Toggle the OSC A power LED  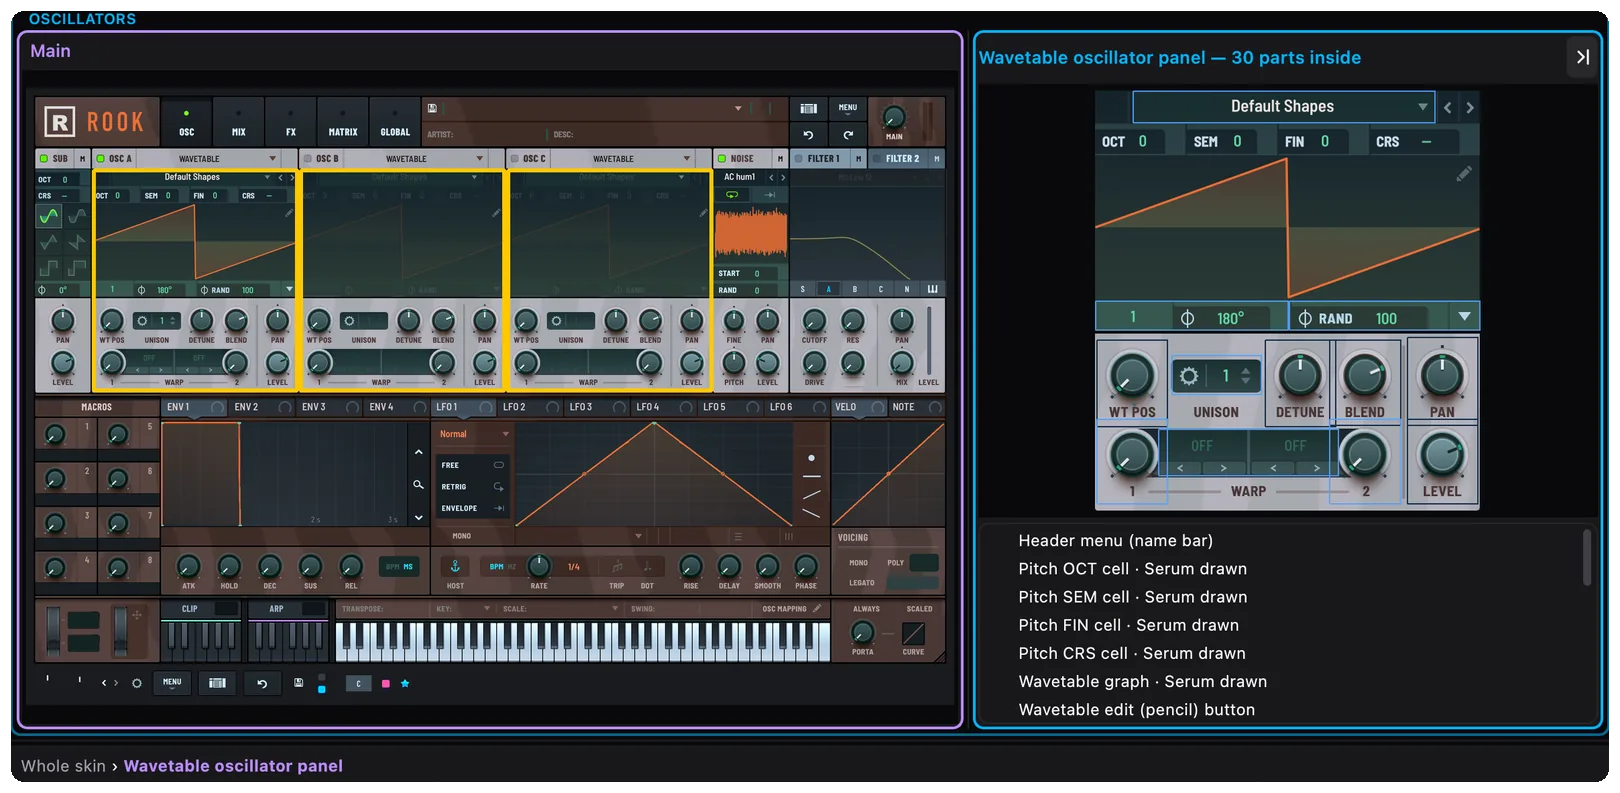pos(100,158)
